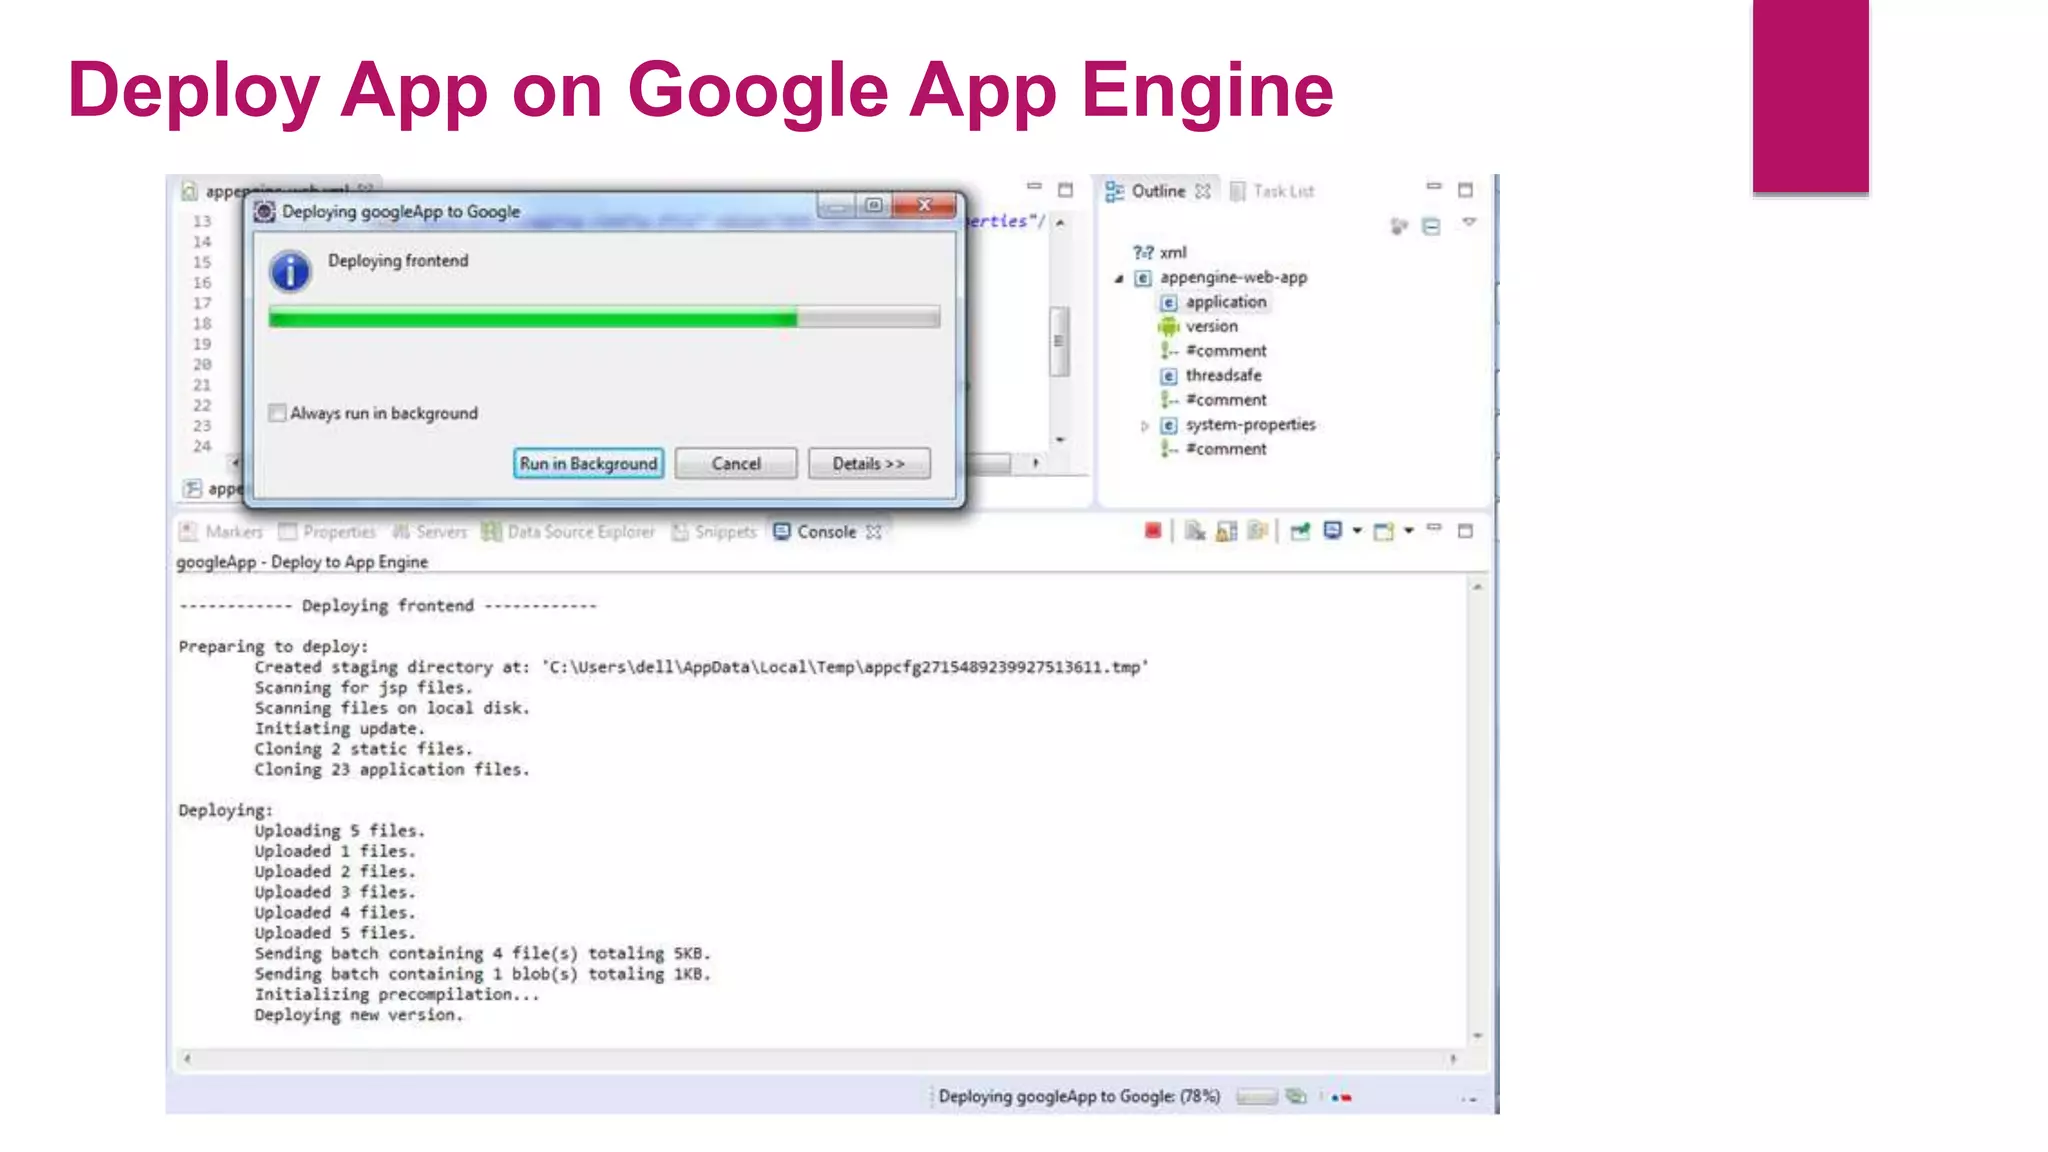Select the xml item in Outline
The height and width of the screenshot is (1152, 2048).
pyautogui.click(x=1173, y=253)
